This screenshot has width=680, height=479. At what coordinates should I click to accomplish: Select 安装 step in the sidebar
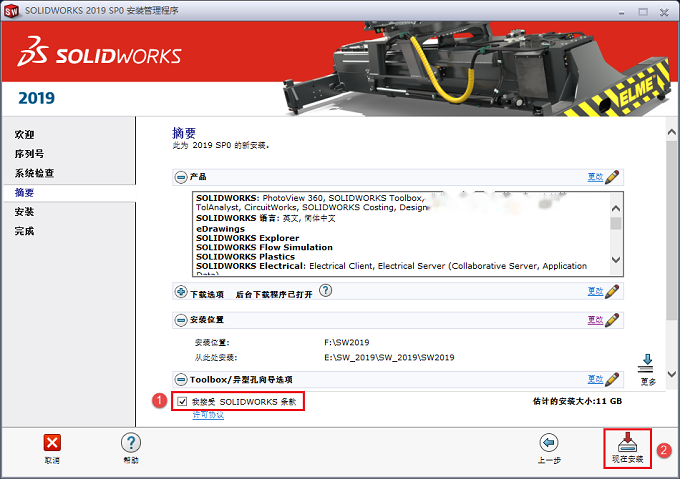24,212
